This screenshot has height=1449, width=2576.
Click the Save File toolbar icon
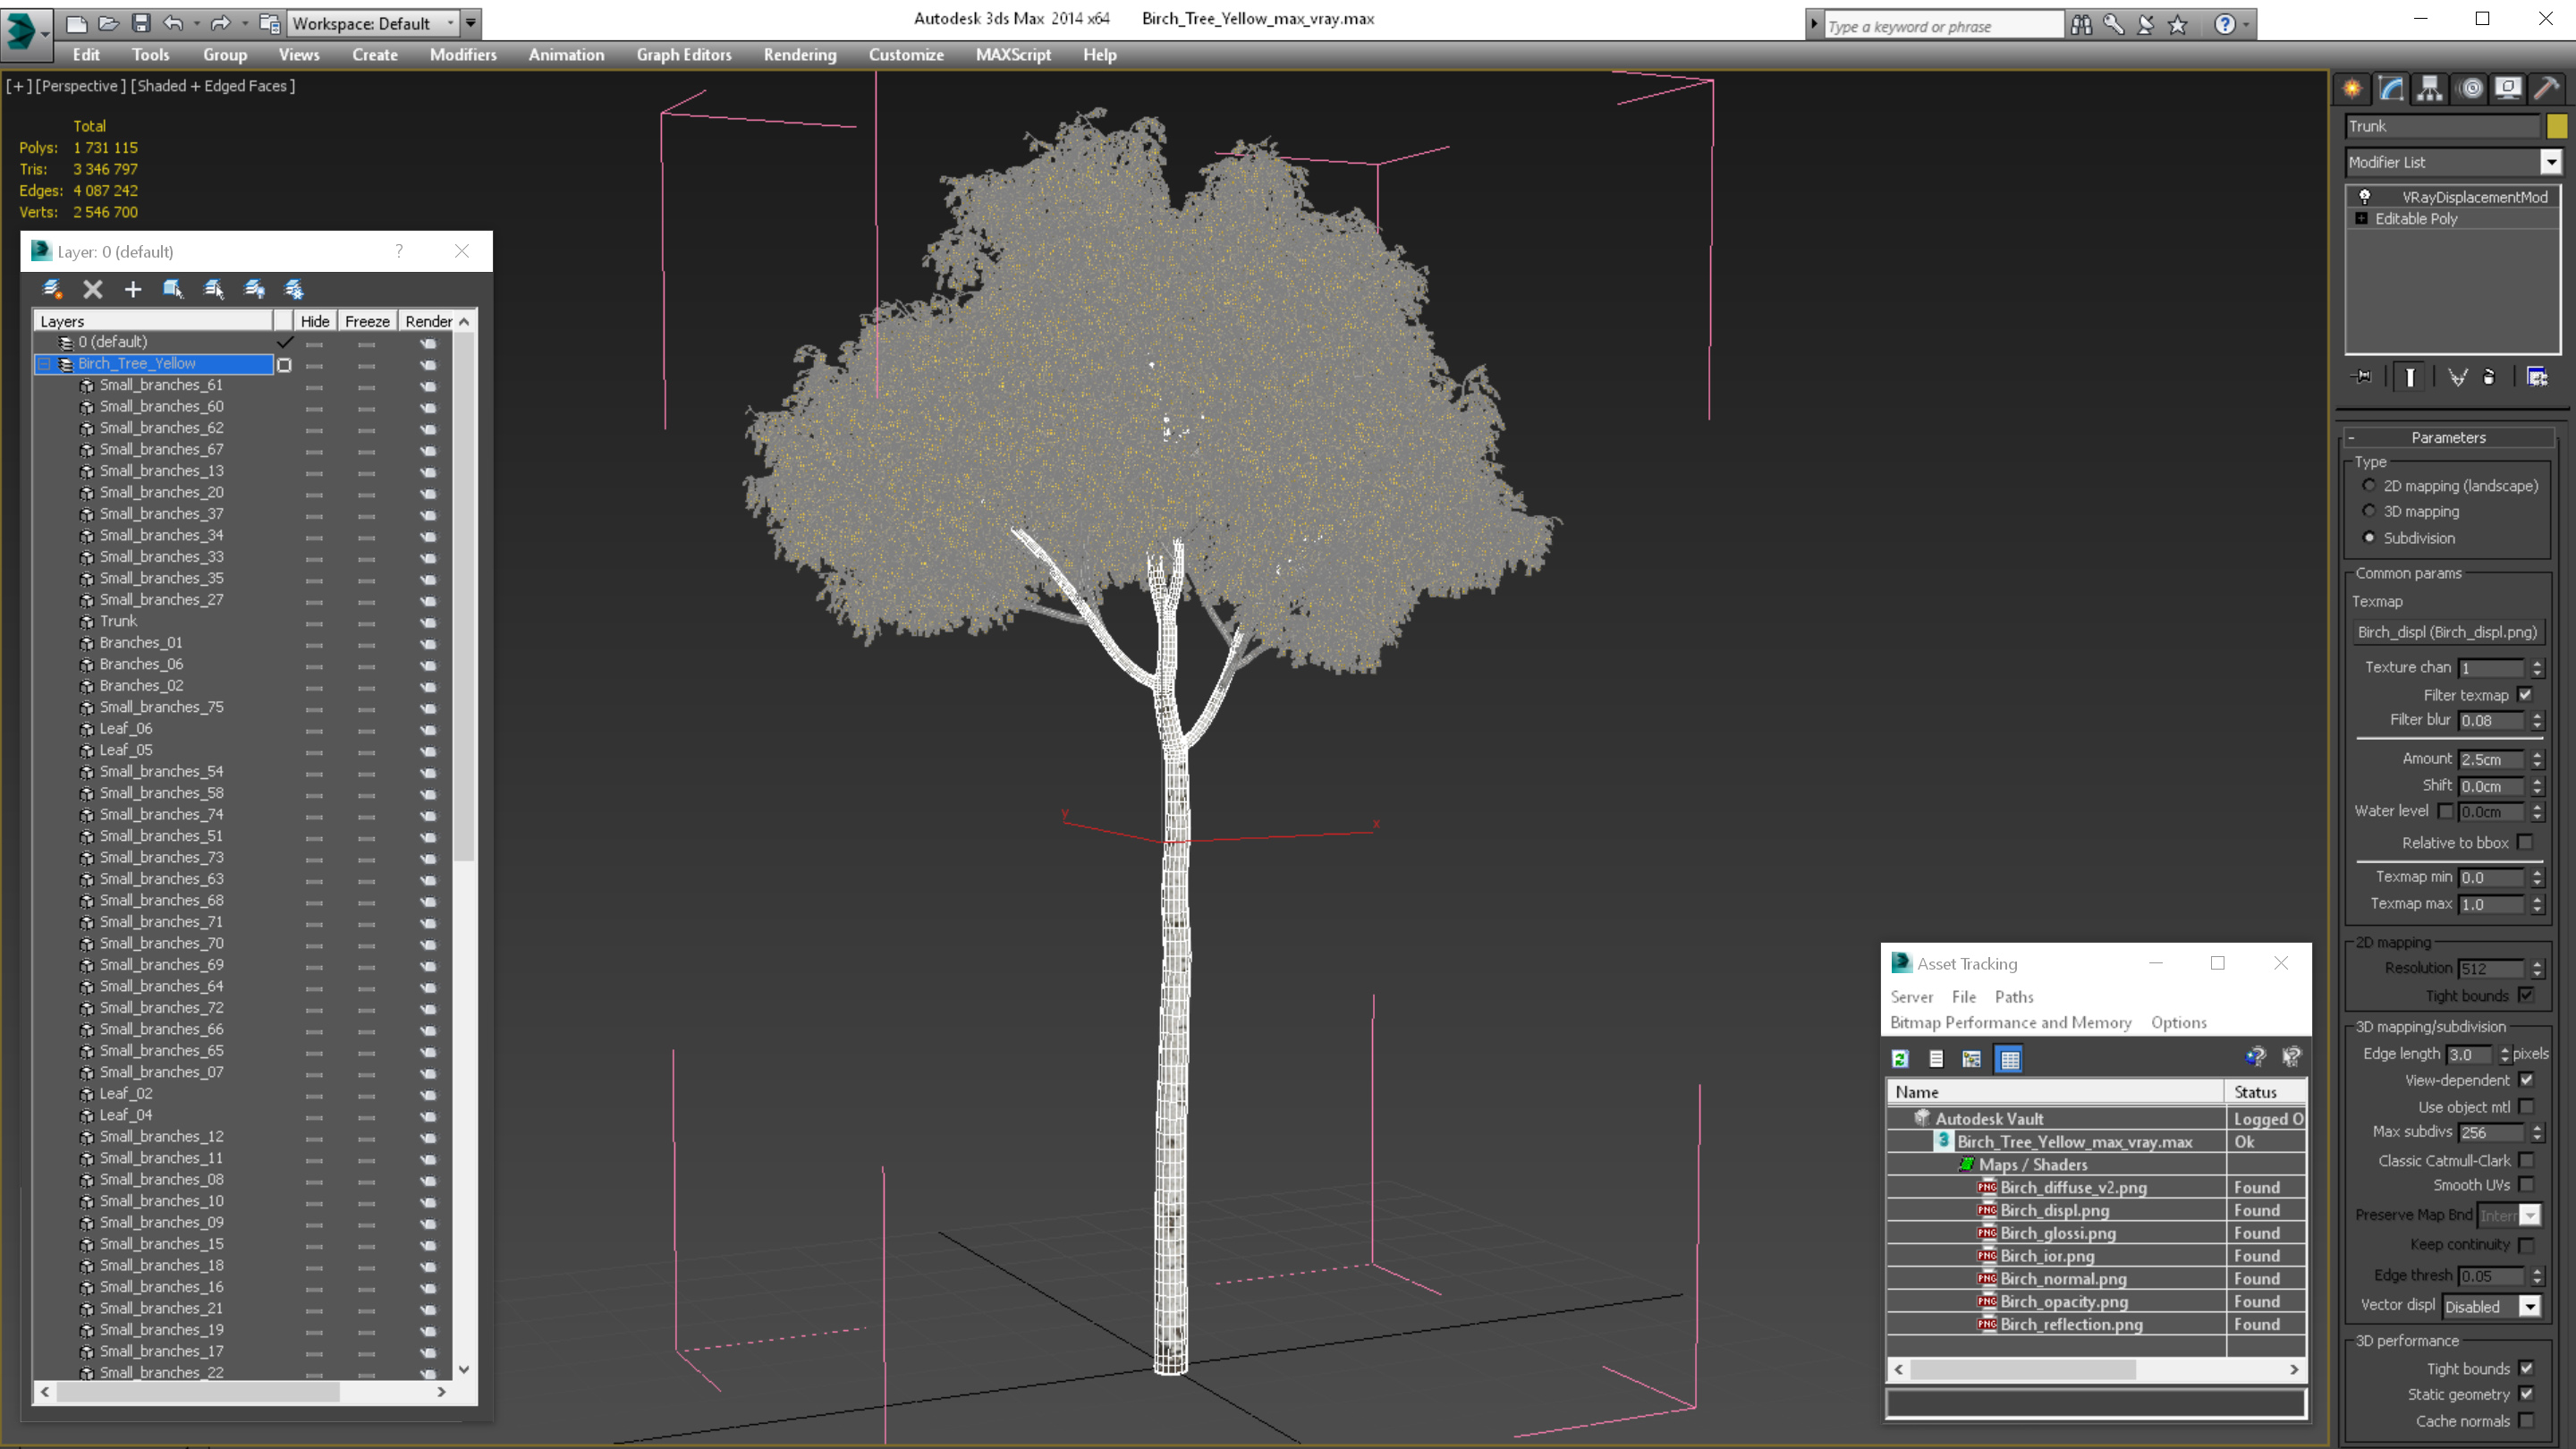click(x=141, y=23)
